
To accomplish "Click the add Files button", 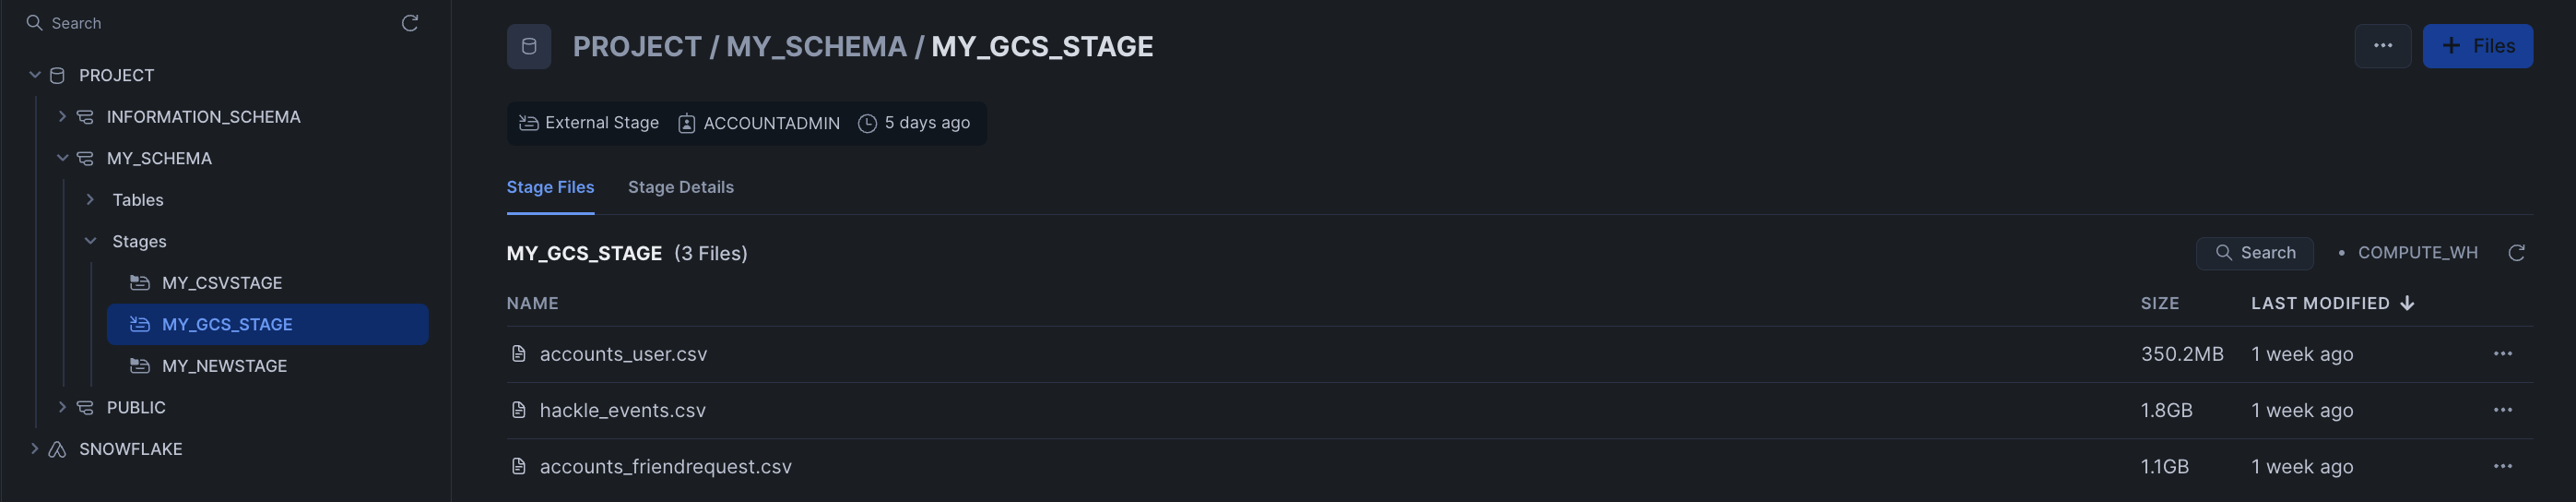I will (2477, 46).
